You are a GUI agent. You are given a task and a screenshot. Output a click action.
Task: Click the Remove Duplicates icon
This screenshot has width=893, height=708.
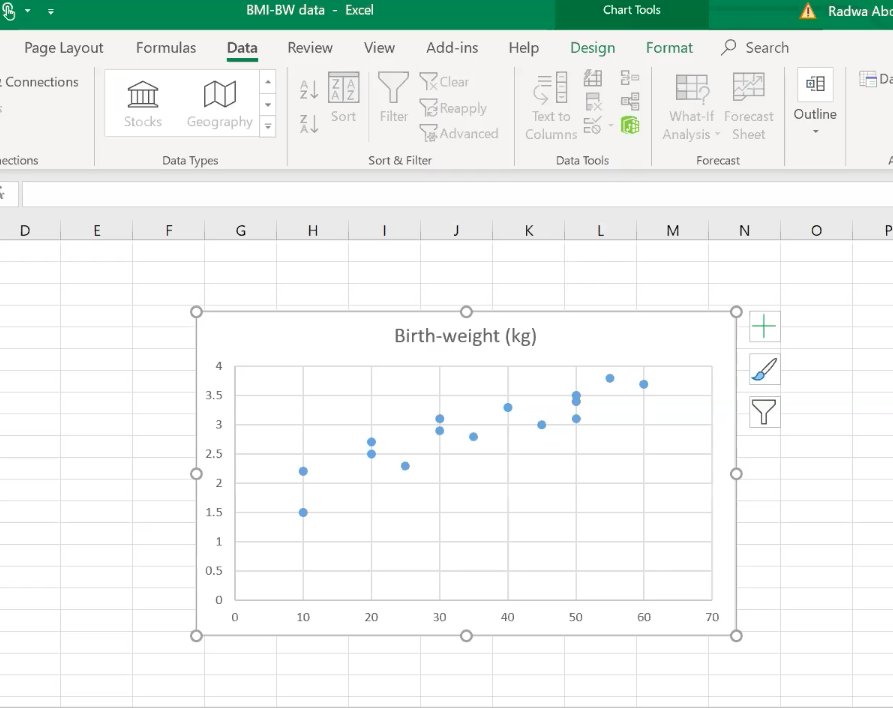[x=593, y=102]
